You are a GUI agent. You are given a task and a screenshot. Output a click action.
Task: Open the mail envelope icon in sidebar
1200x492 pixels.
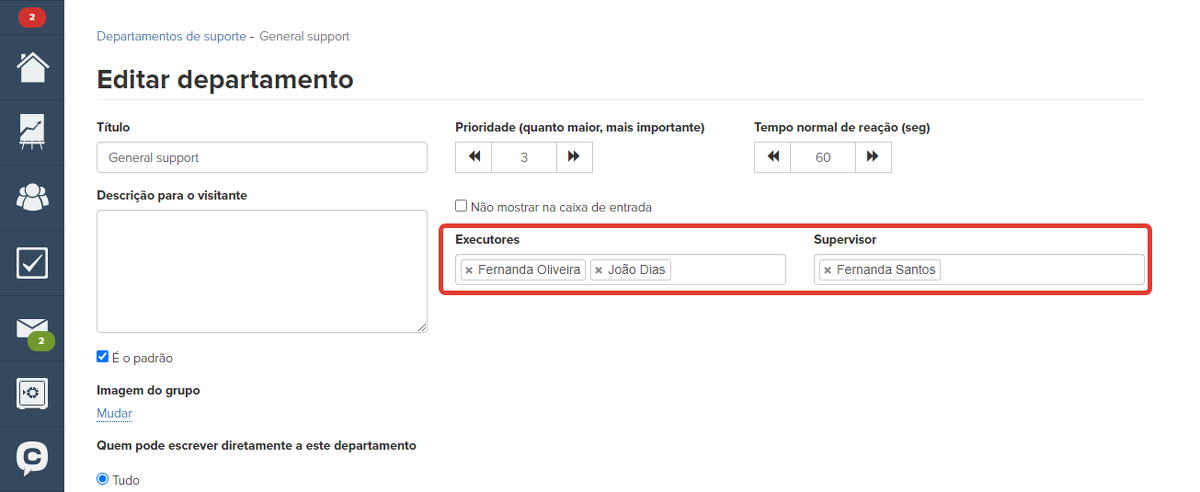(32, 328)
